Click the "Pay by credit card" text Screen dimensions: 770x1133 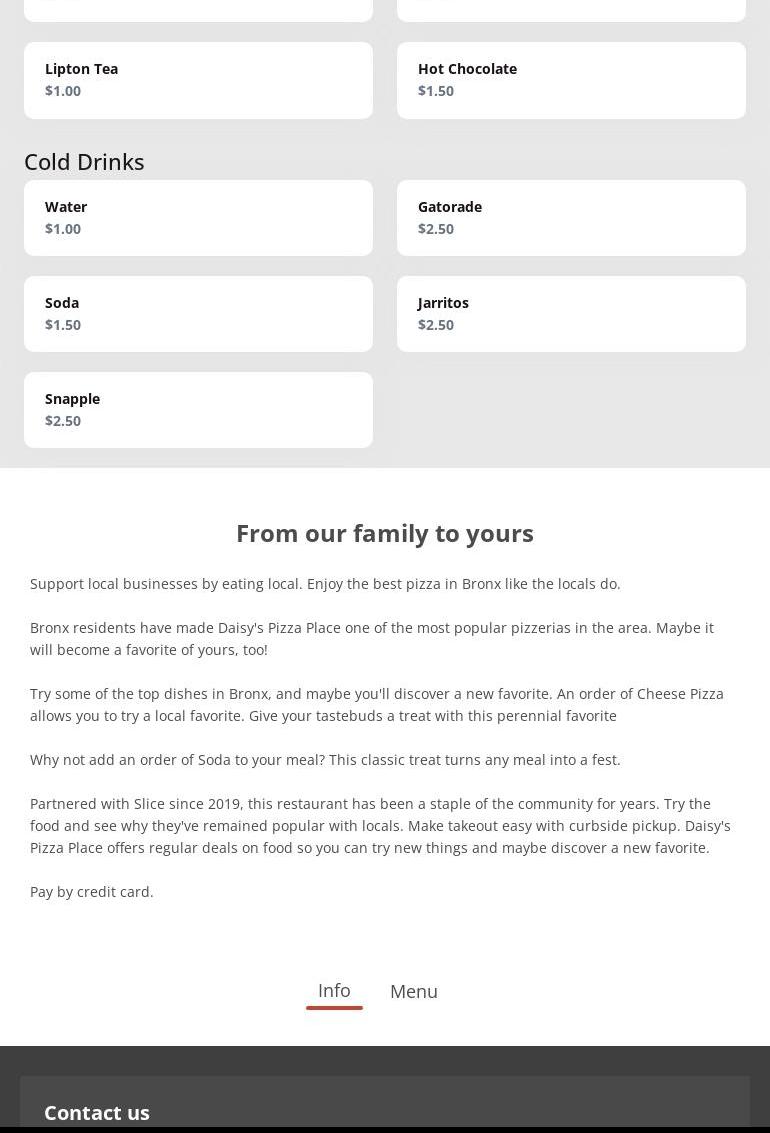[92, 892]
